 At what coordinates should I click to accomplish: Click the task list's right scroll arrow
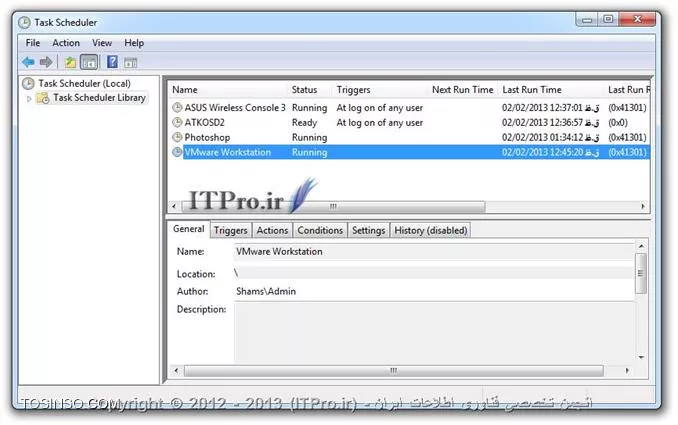click(643, 206)
